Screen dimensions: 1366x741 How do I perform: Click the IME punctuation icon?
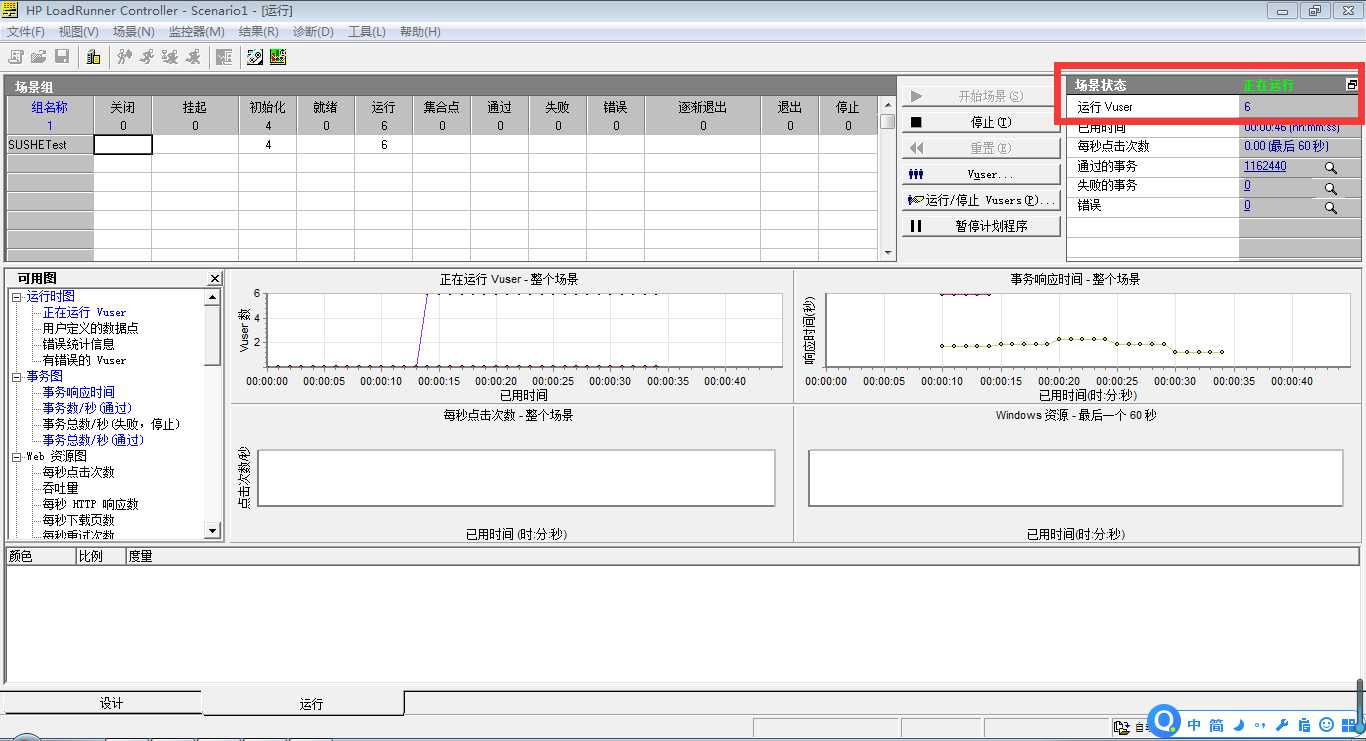(x=1260, y=724)
